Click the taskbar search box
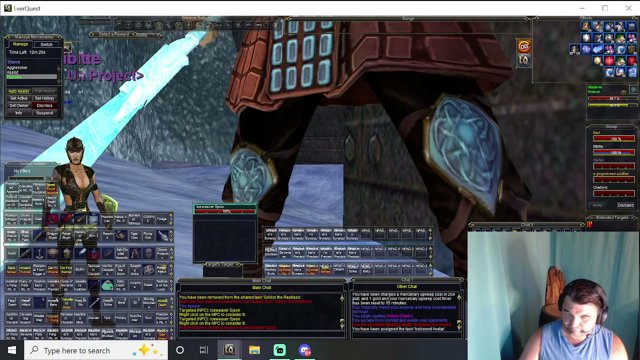 tap(96, 350)
